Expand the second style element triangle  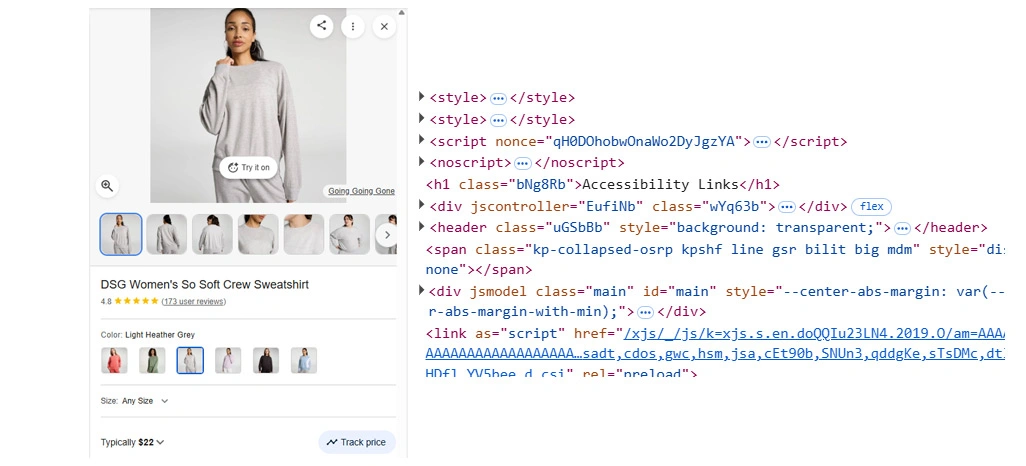(422, 118)
